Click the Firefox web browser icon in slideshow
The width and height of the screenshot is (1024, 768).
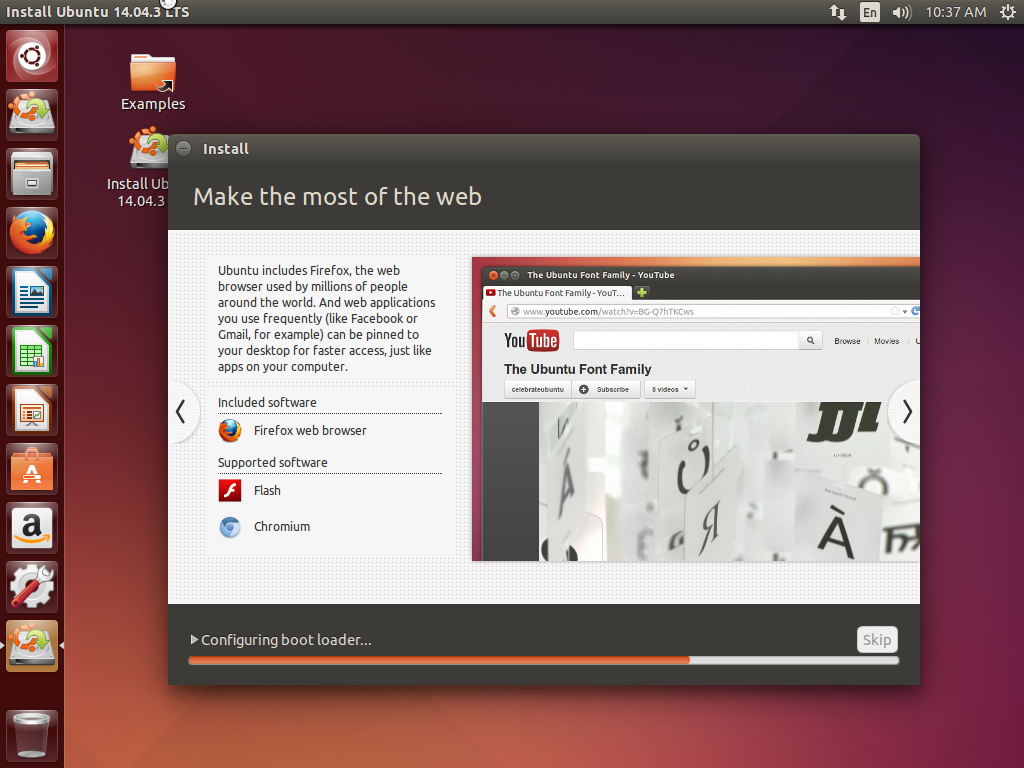click(x=230, y=431)
